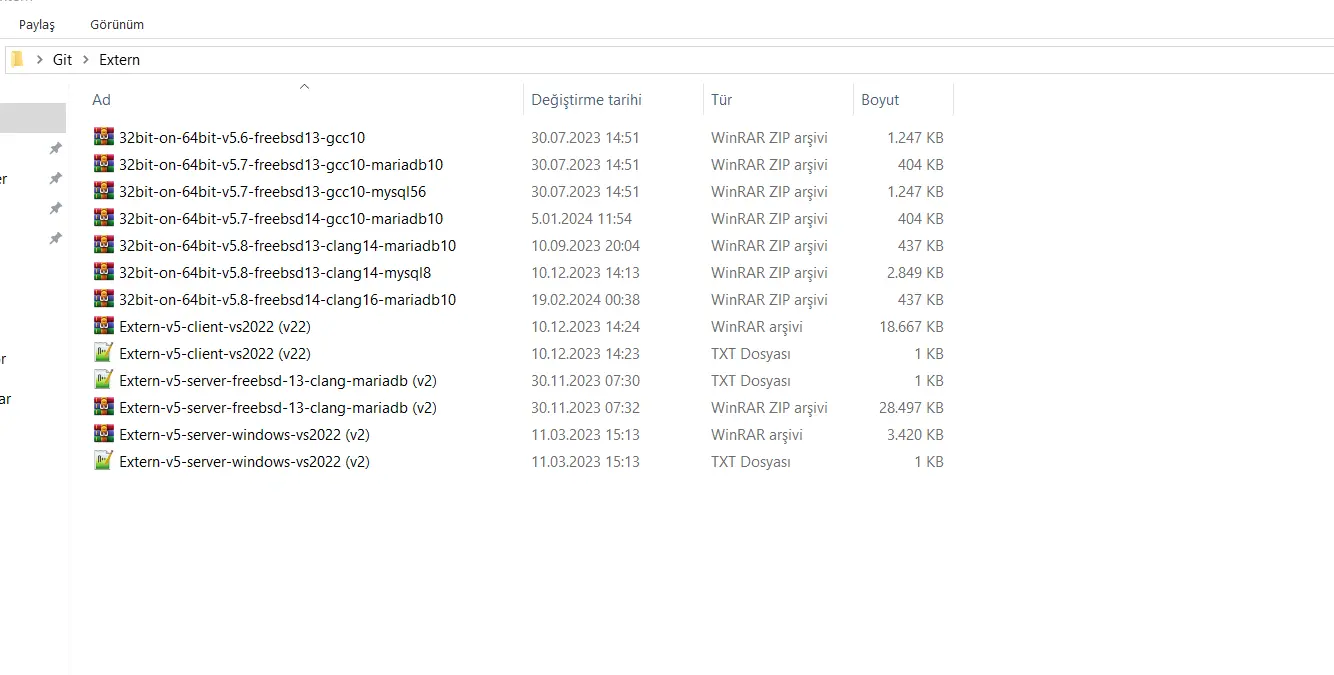Screen dimensions: 1334x675
Task: Click the folder icon in the address bar
Action: pos(17,59)
